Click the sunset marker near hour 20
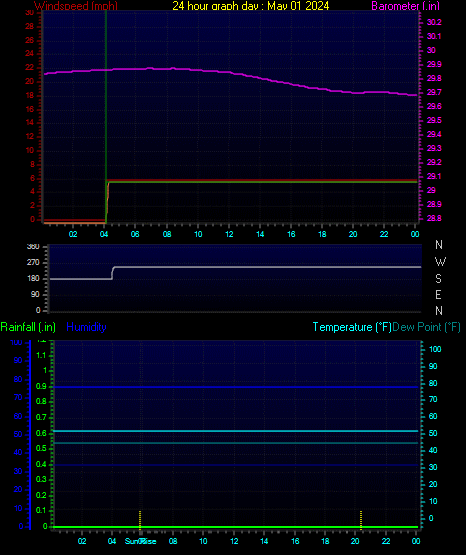 [x=361, y=520]
